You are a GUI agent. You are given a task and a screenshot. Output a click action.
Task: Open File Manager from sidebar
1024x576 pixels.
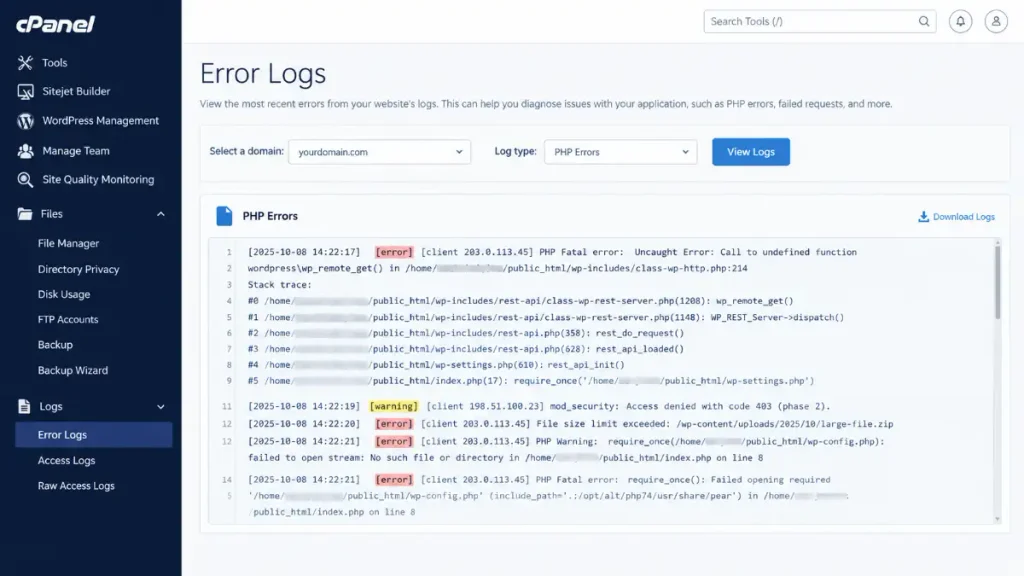pos(69,243)
